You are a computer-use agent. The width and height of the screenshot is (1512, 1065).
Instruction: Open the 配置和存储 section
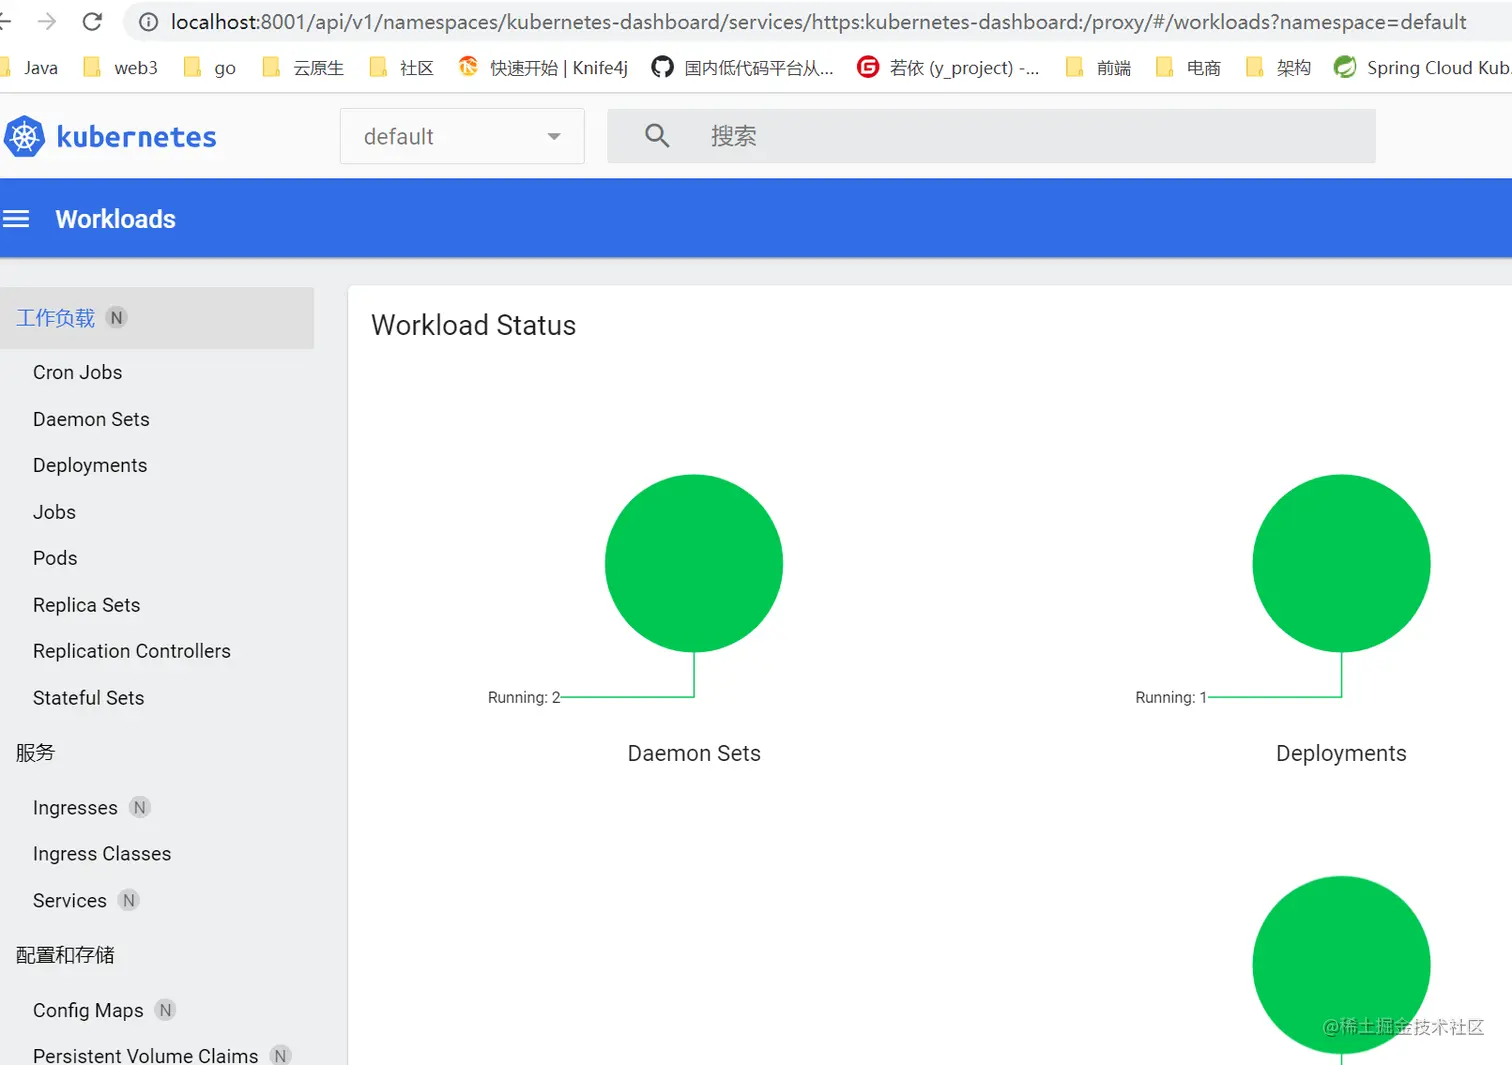coord(66,955)
